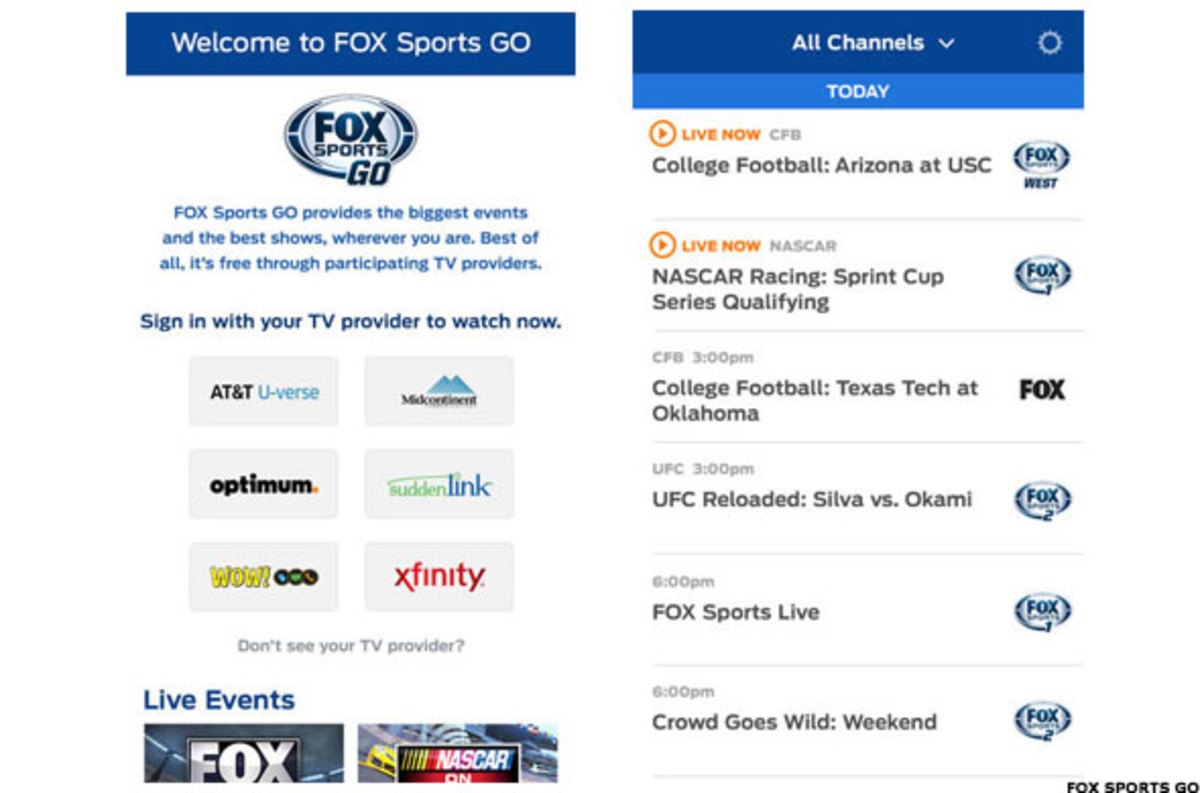This screenshot has width=1200, height=793.
Task: Sign in with Xfinity
Action: pyautogui.click(x=439, y=577)
